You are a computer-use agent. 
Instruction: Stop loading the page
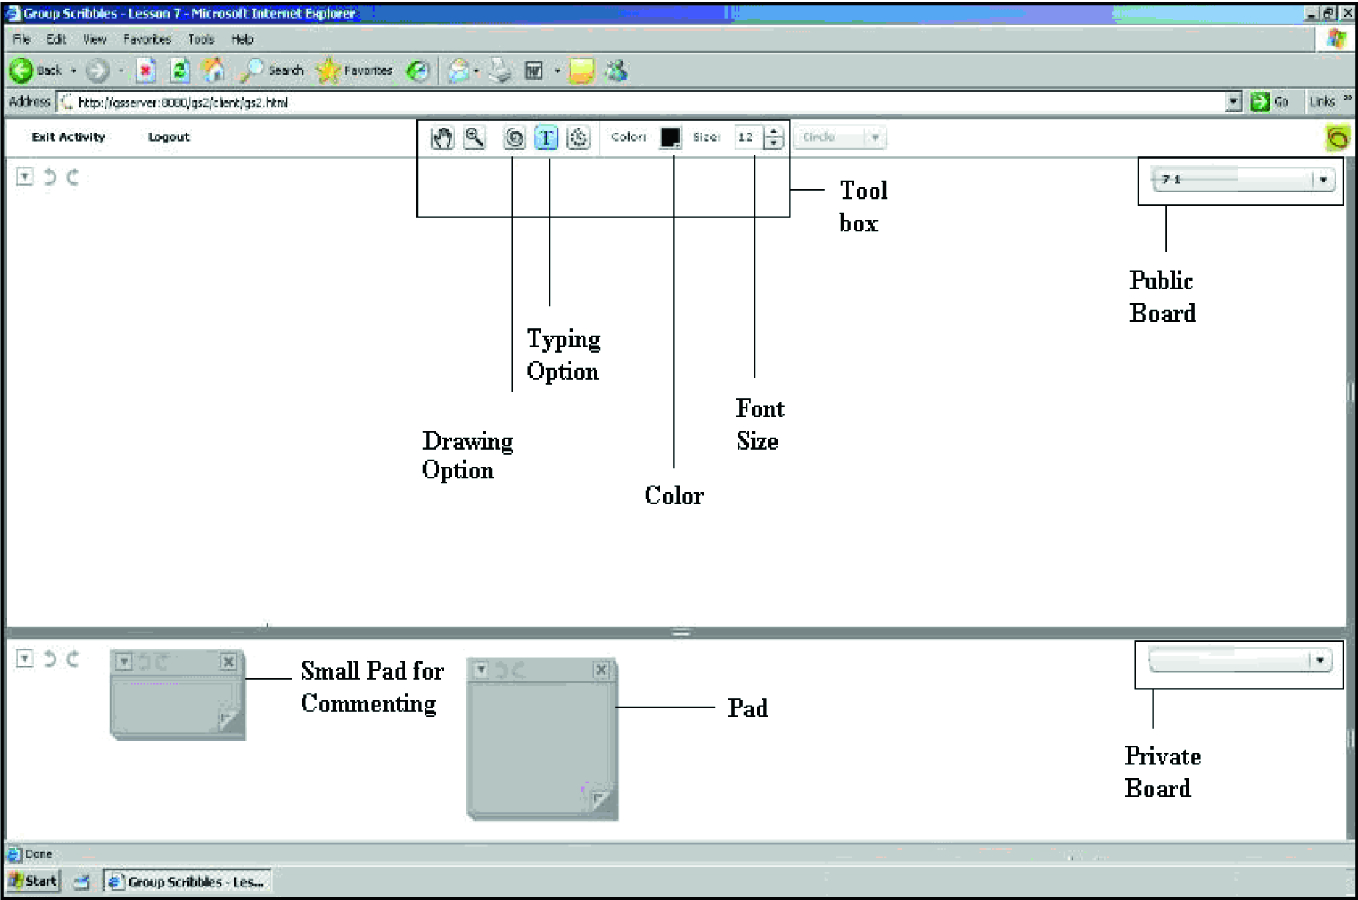[146, 70]
